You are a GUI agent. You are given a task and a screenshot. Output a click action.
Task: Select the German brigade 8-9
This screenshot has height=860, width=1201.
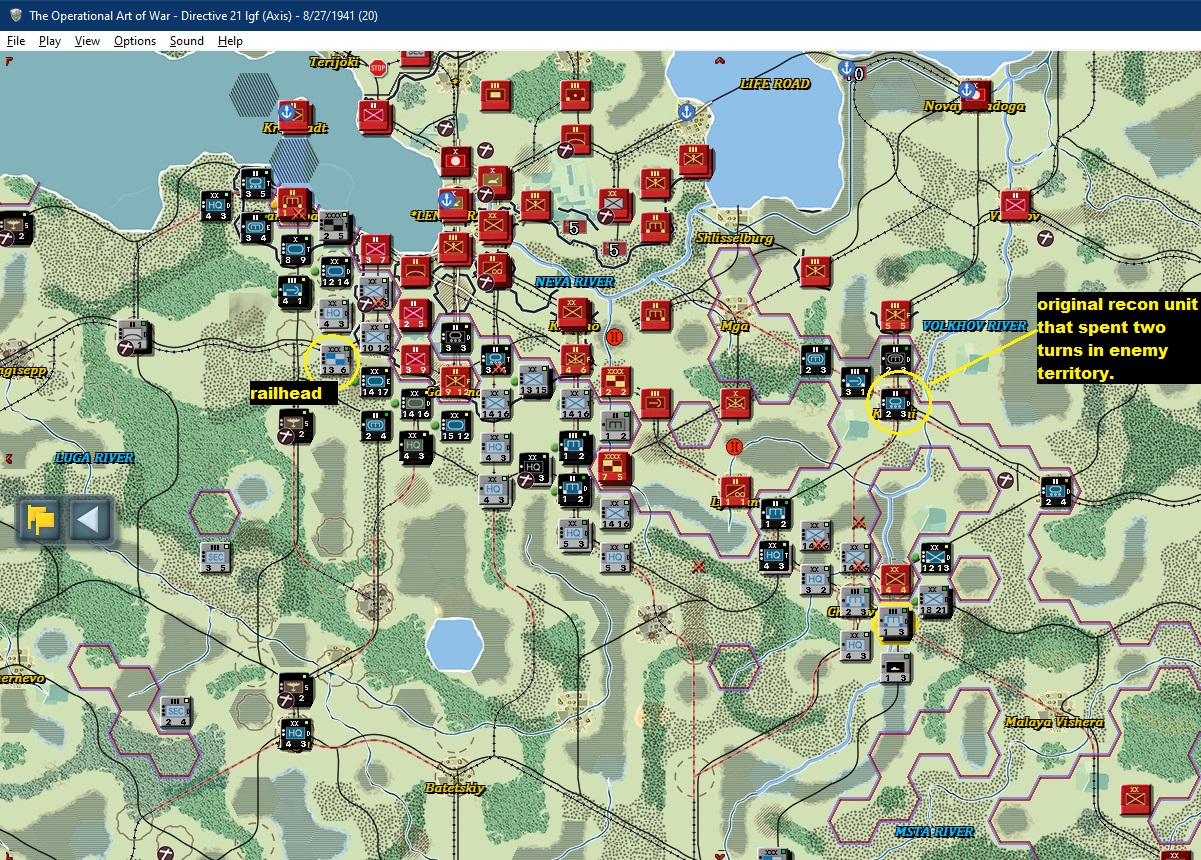click(x=296, y=250)
